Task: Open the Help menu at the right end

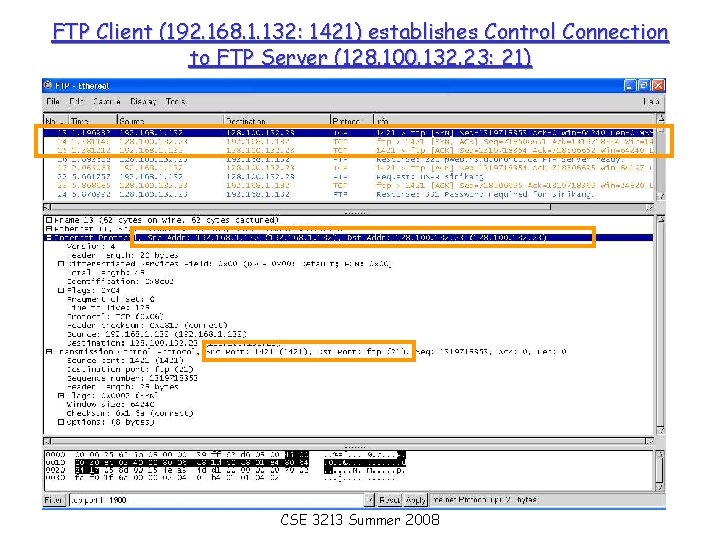Action: [651, 101]
